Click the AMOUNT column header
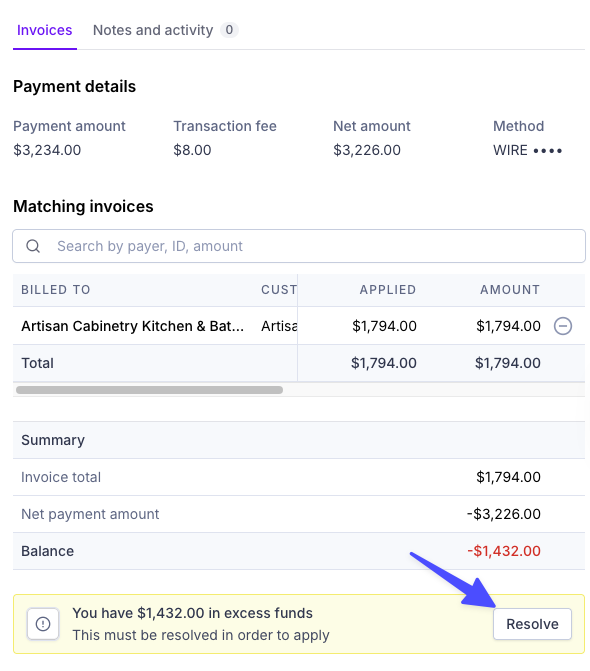The height and width of the screenshot is (671, 590). coord(510,290)
